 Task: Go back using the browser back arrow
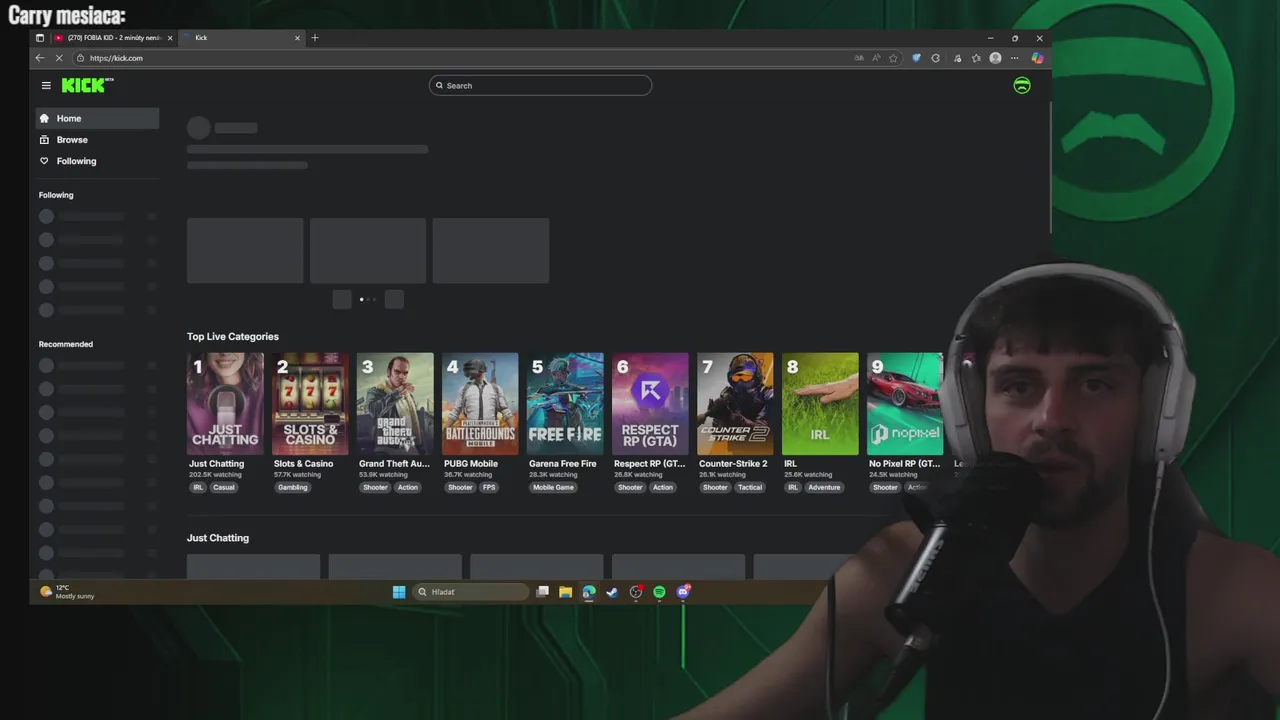pyautogui.click(x=40, y=58)
